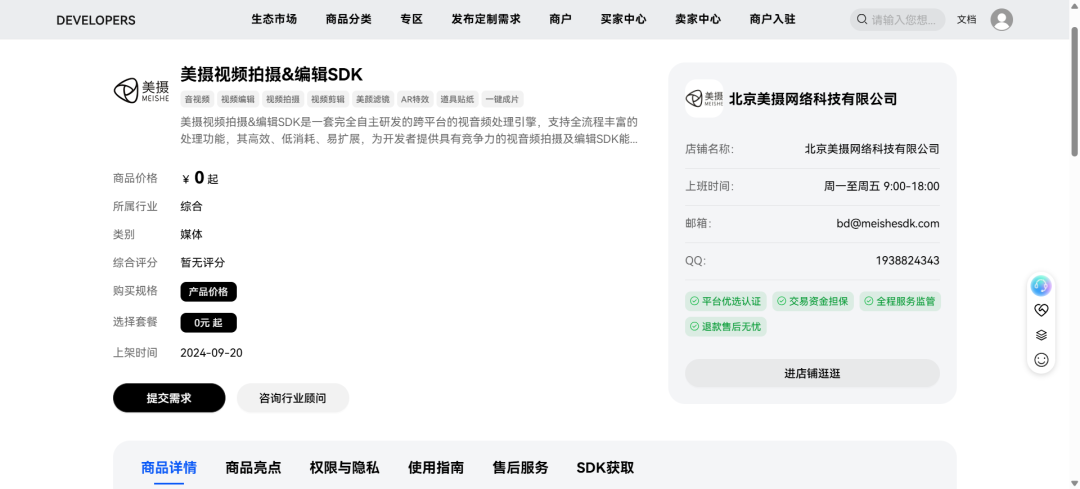This screenshot has width=1080, height=489.
Task: Click the work hours 周一至周五 9:00-18:00
Action: [x=882, y=186]
